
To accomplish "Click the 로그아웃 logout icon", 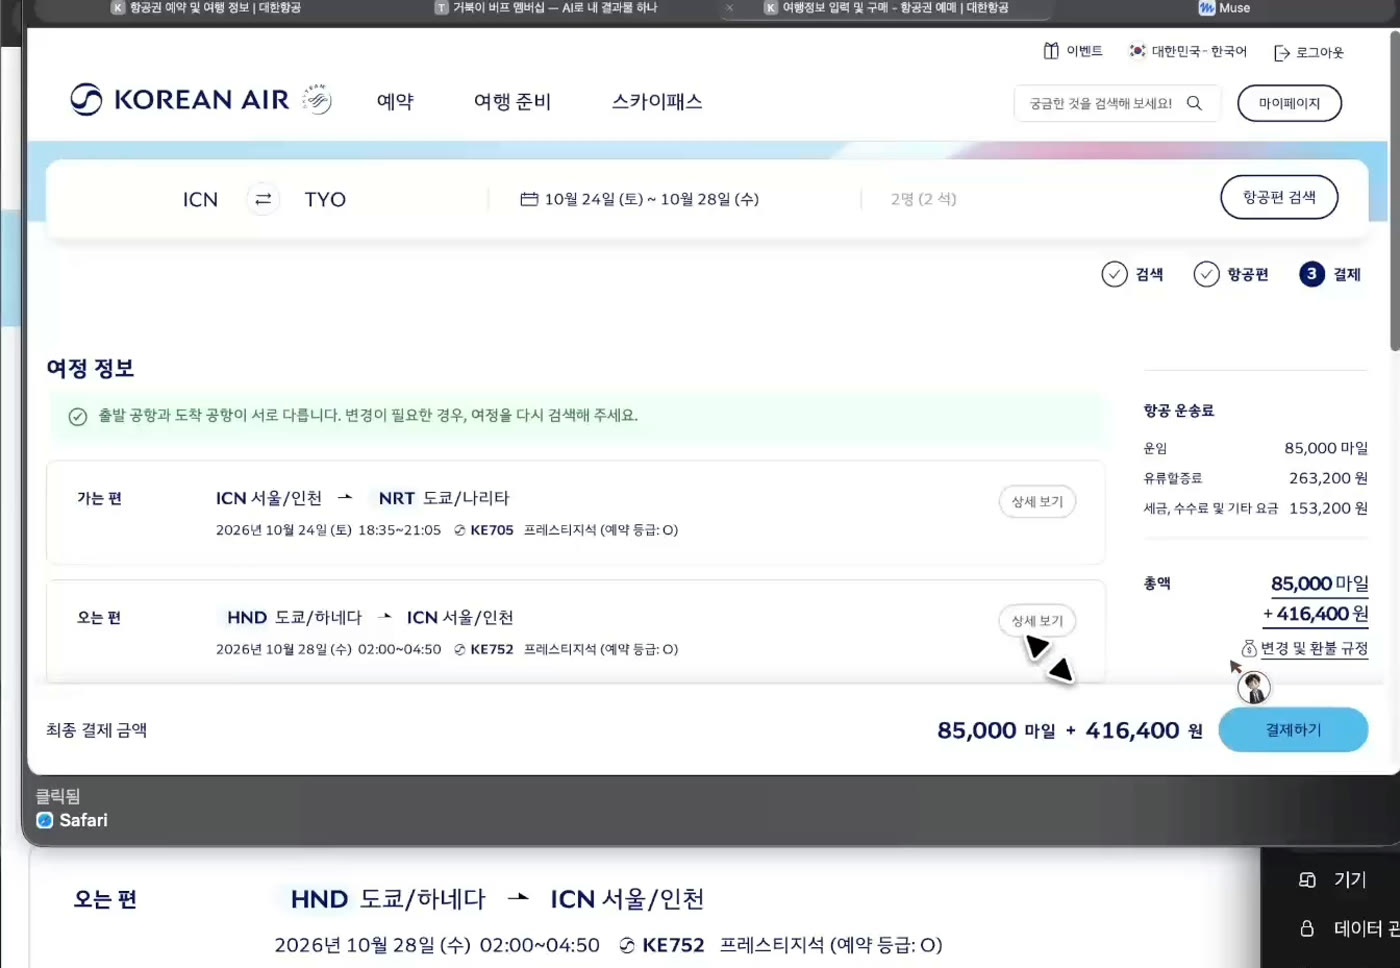I will [1282, 53].
